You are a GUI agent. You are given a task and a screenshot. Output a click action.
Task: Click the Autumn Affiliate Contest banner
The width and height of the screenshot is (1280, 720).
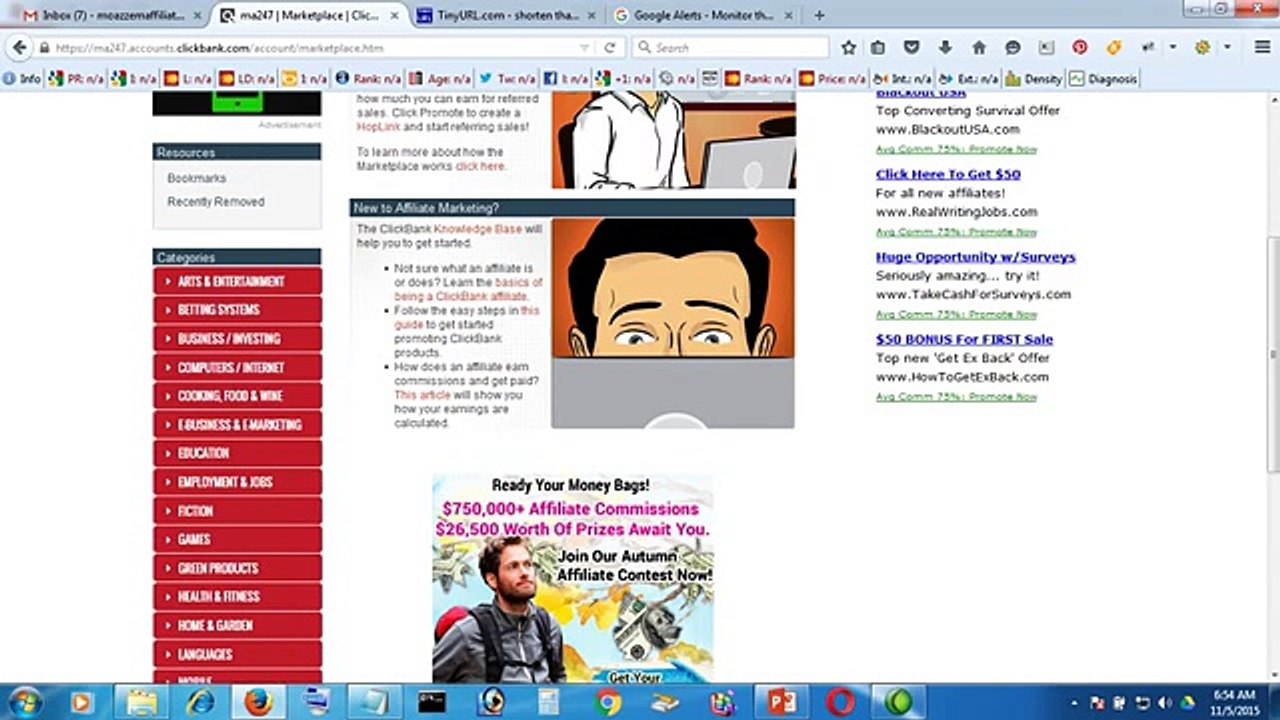(x=573, y=578)
